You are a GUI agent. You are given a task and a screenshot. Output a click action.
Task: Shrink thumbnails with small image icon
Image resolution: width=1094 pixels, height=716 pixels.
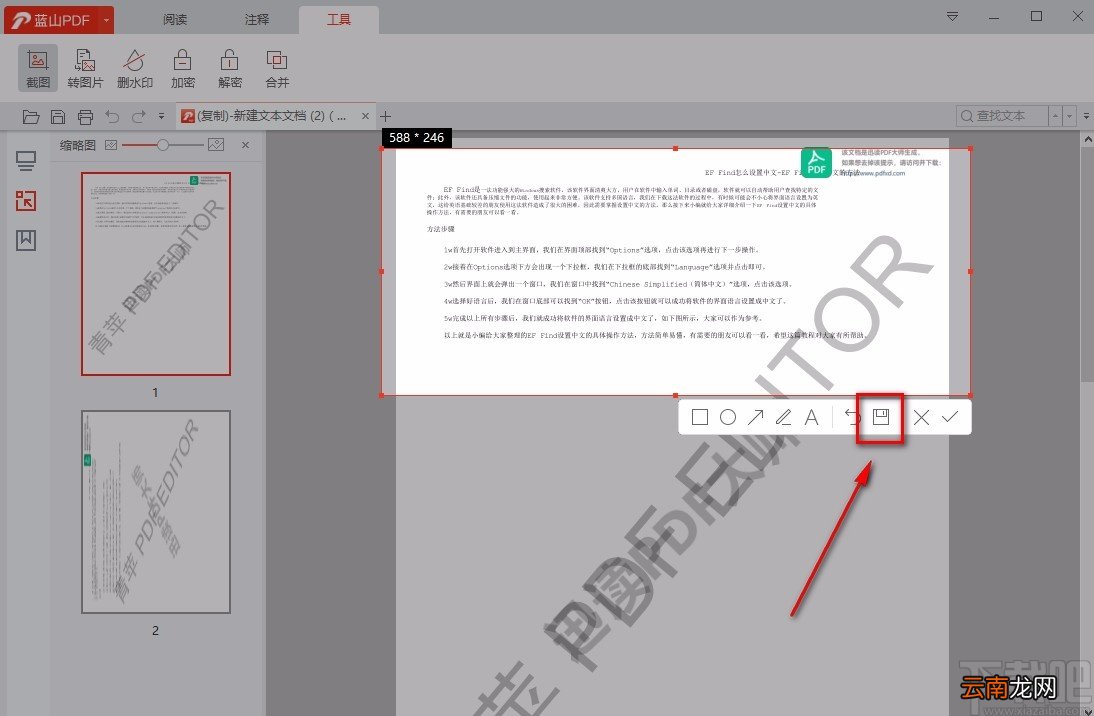111,145
